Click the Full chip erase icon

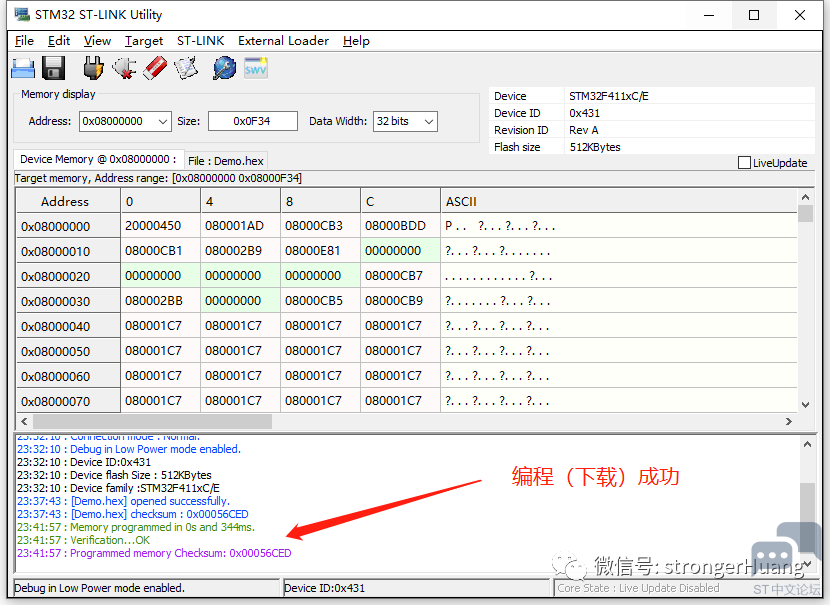[x=155, y=68]
